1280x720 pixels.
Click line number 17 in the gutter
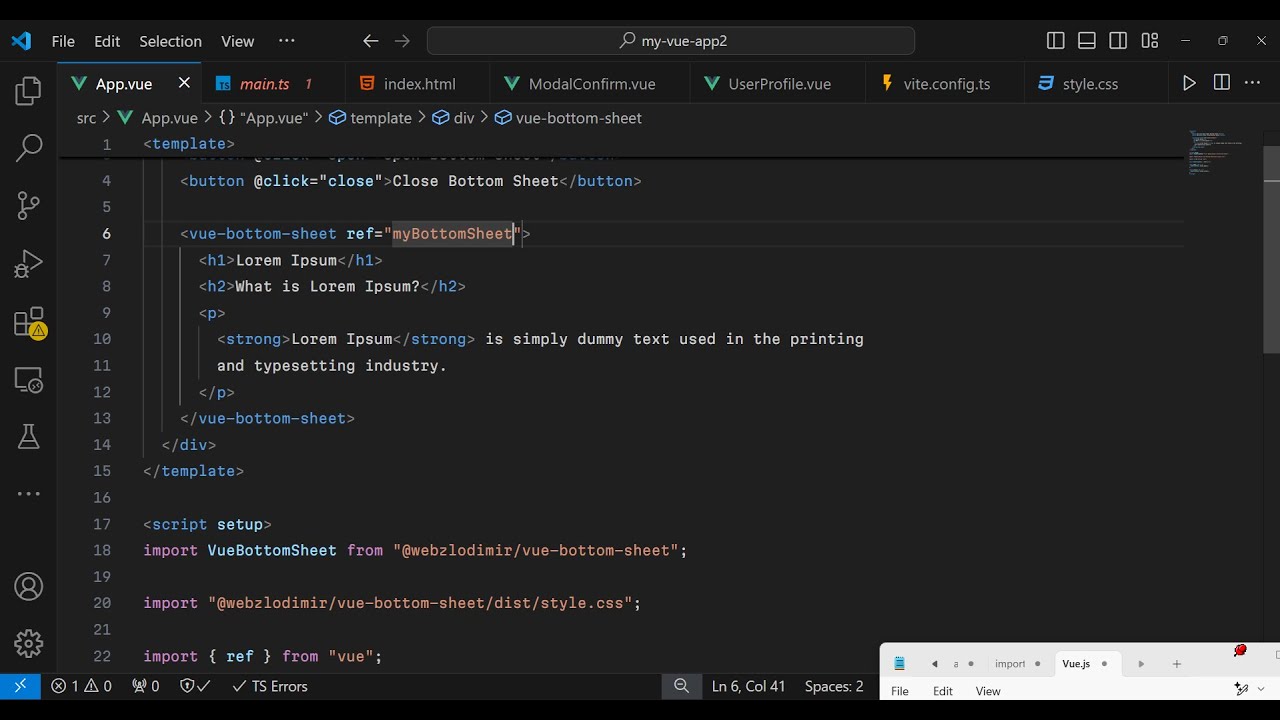(101, 524)
